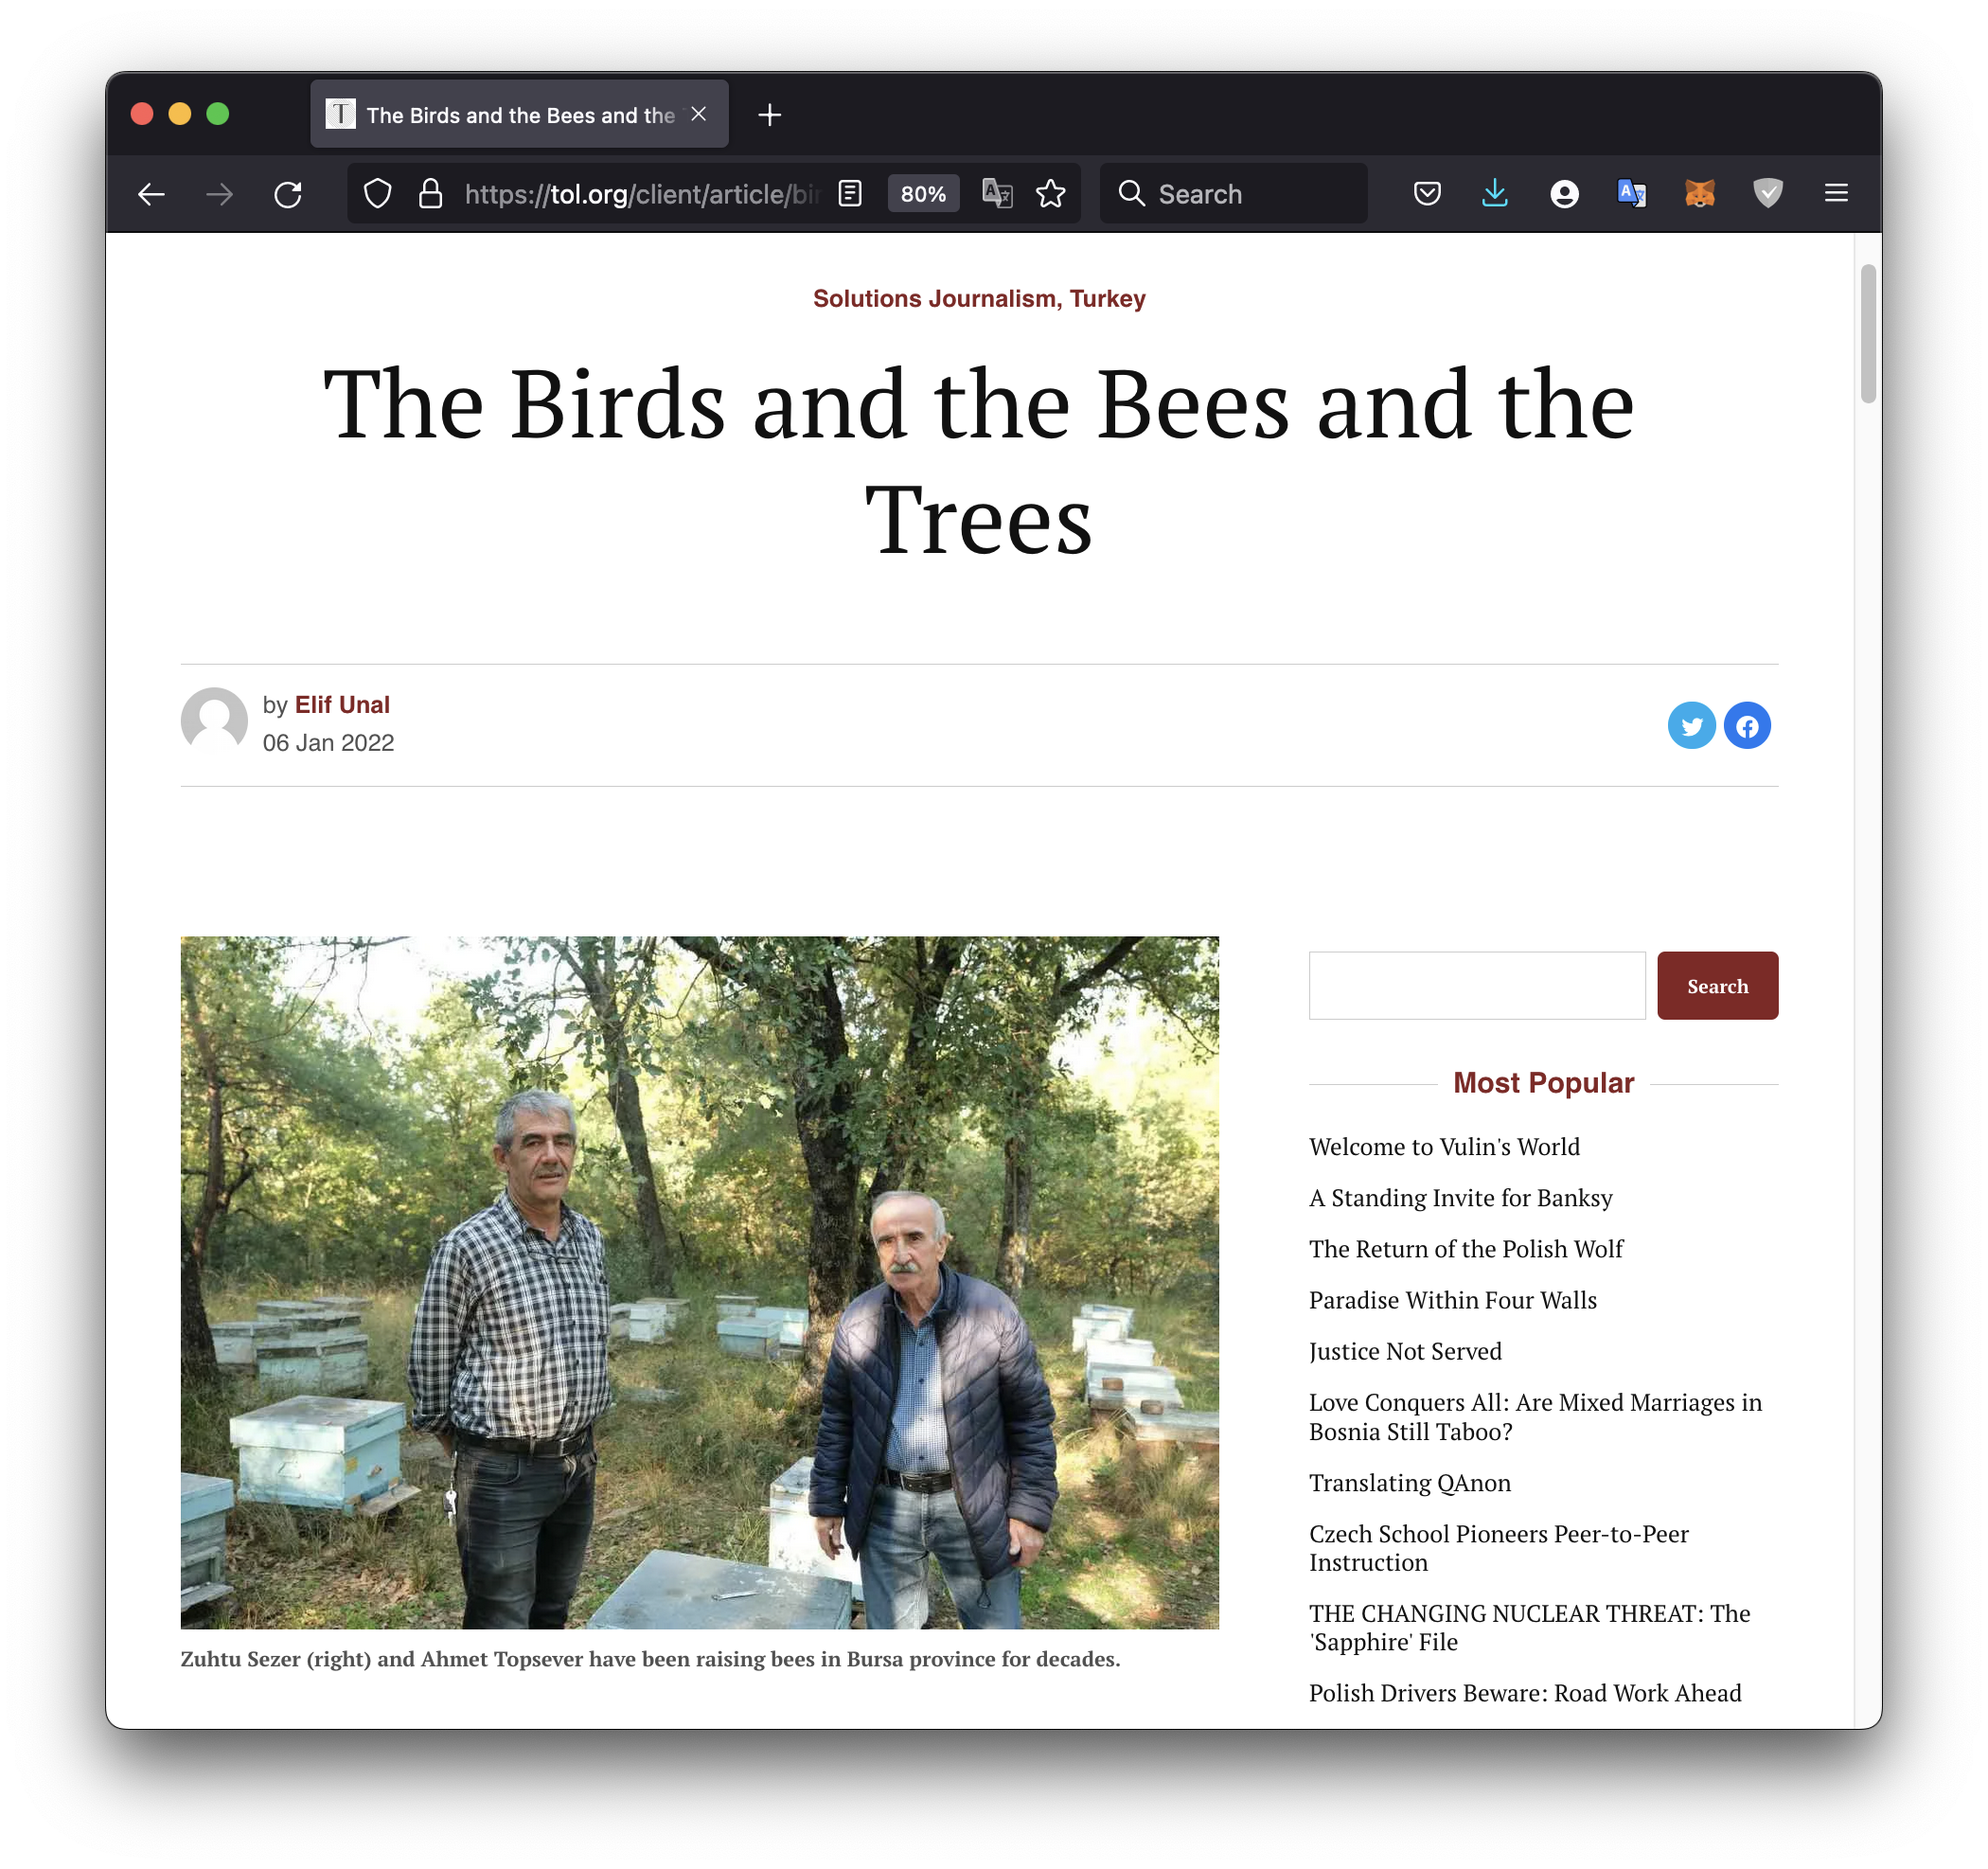The image size is (1988, 1869).
Task: Open MetaMask fox extension
Action: (1700, 194)
